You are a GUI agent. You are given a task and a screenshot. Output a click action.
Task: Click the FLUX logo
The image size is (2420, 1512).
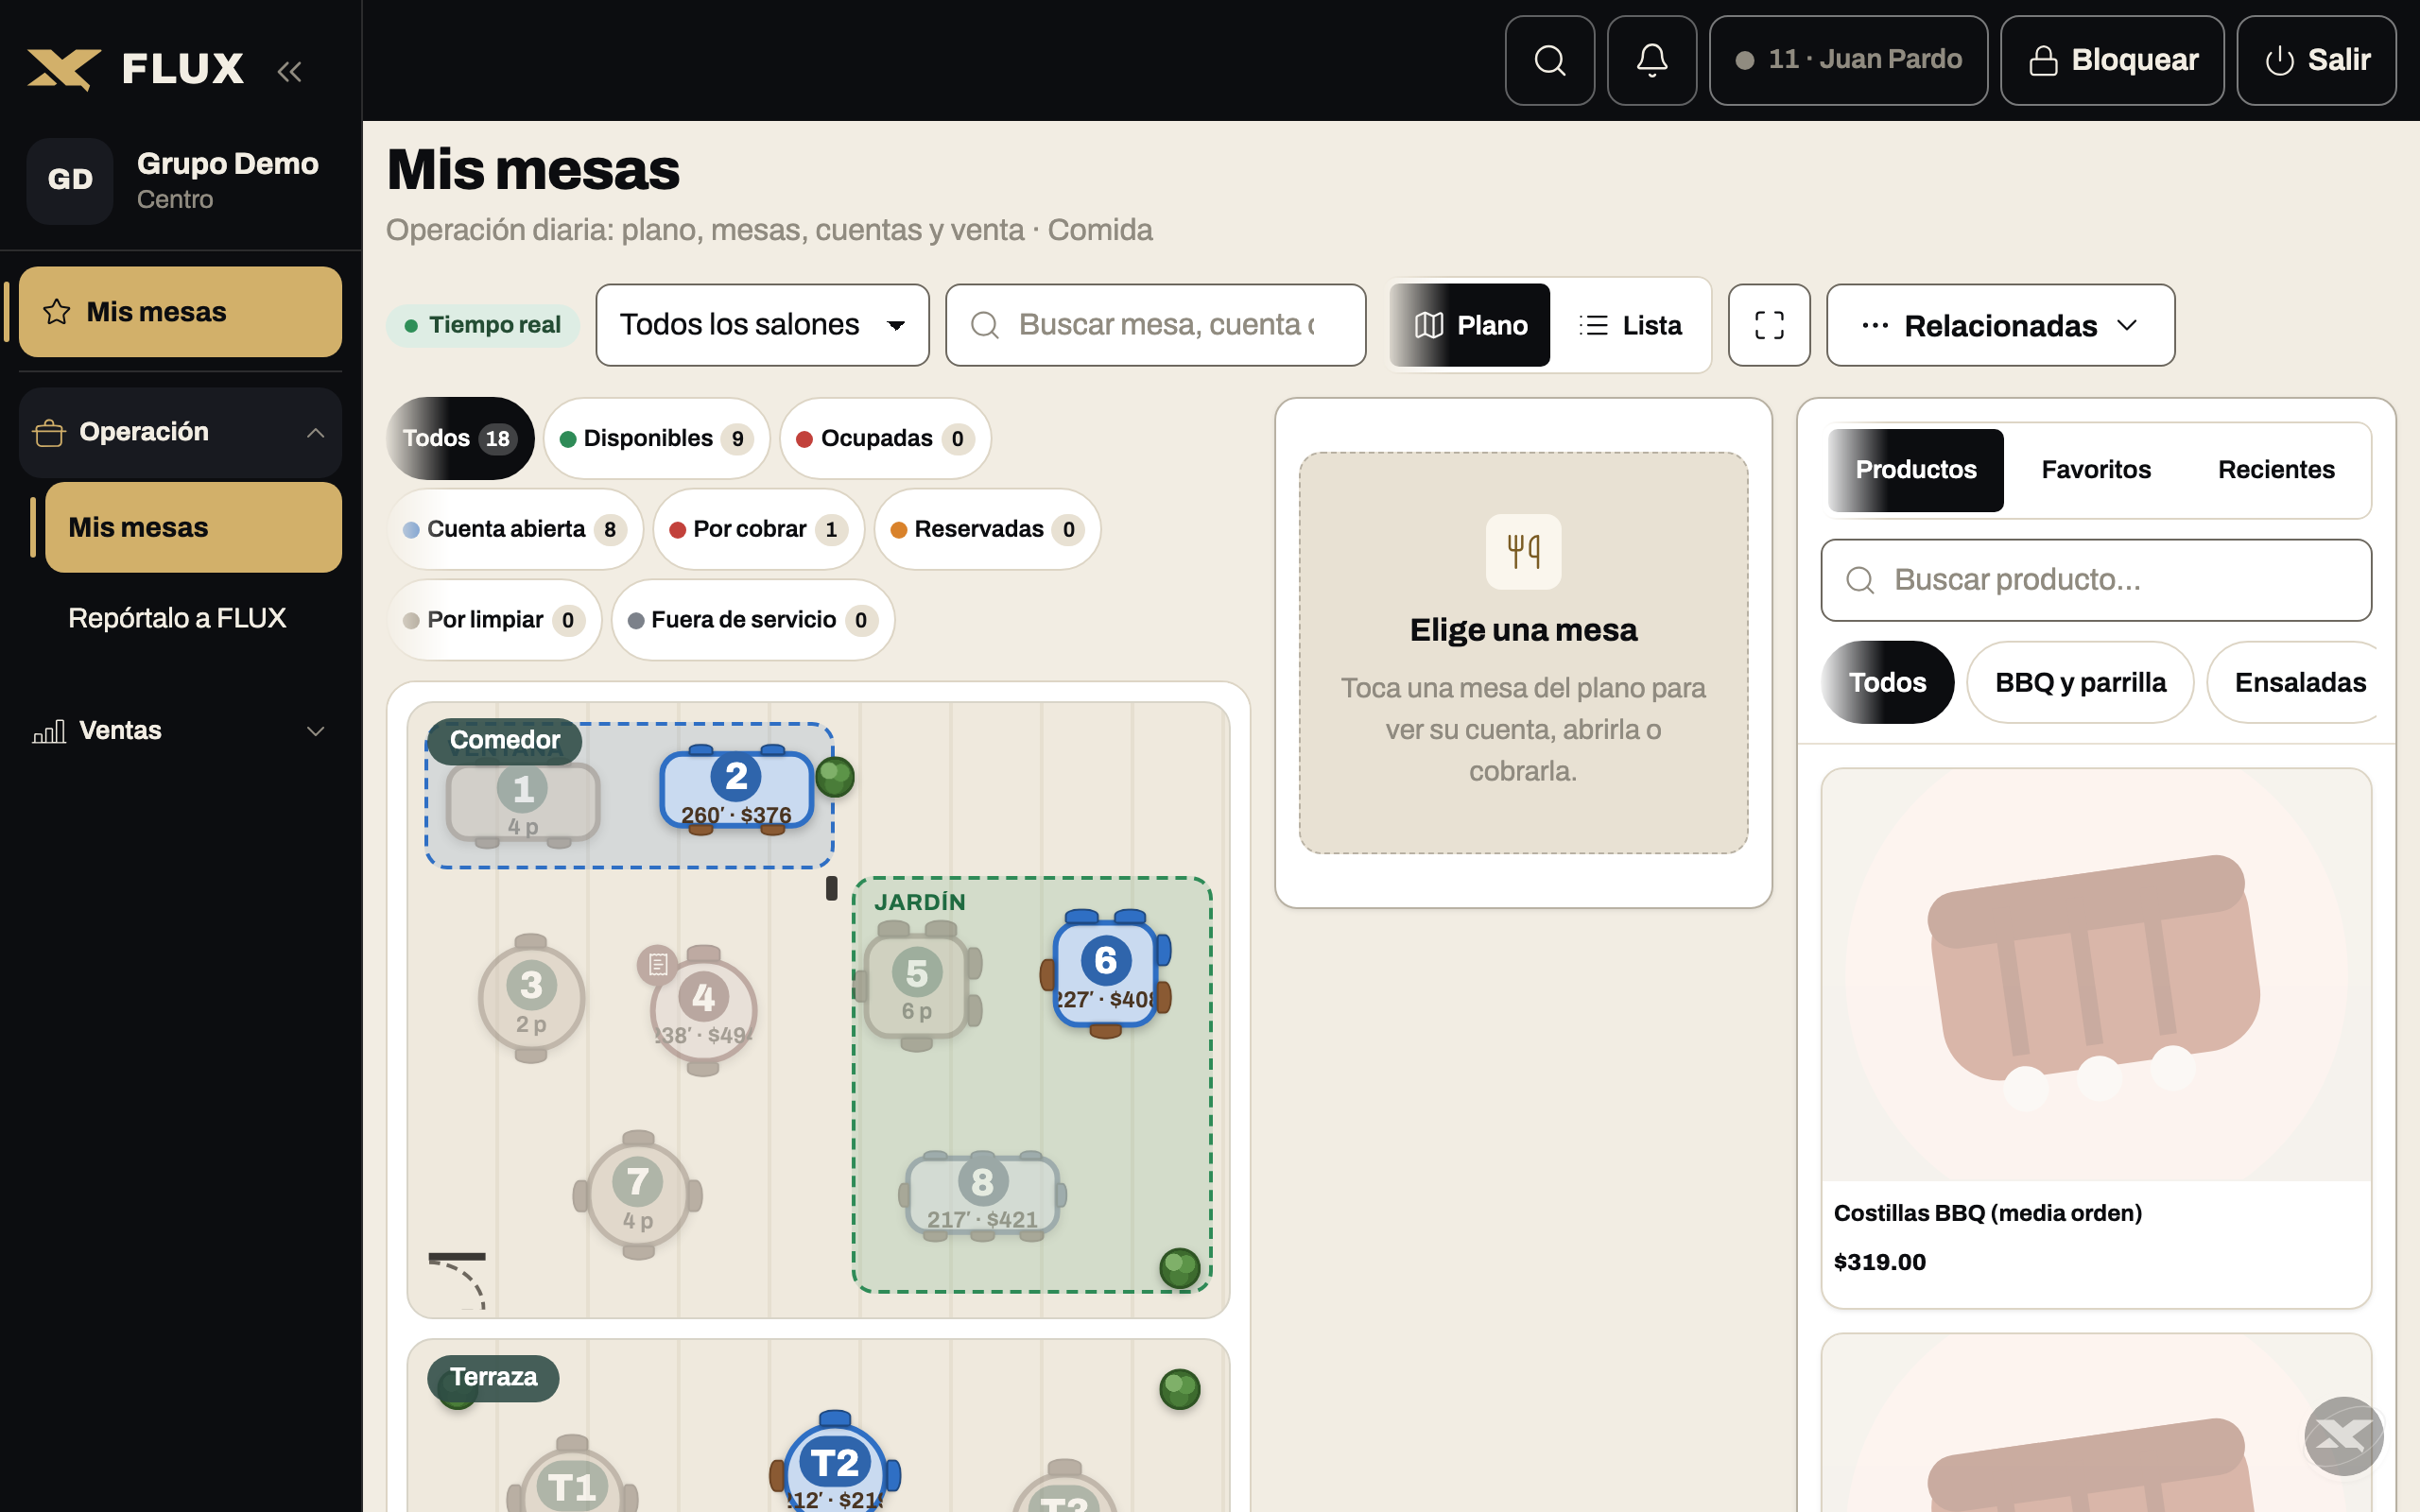[x=135, y=68]
